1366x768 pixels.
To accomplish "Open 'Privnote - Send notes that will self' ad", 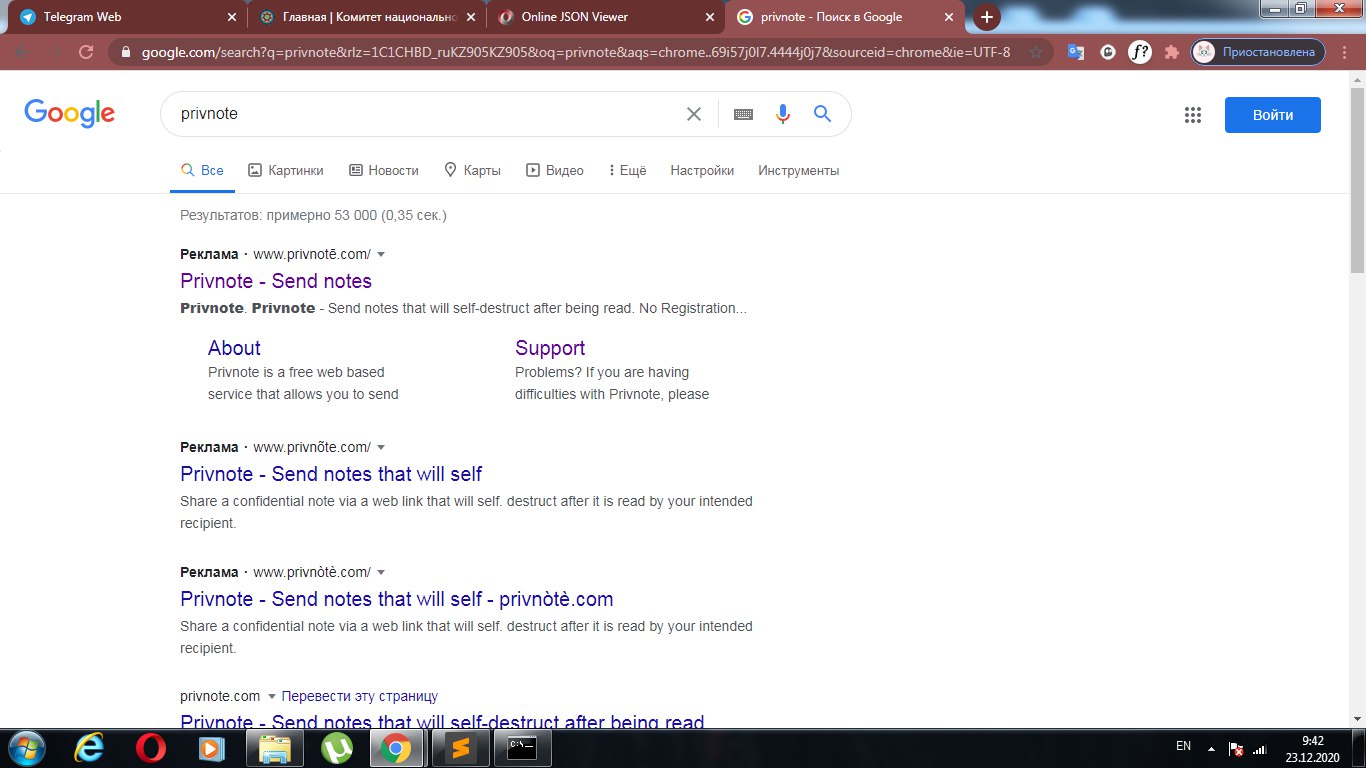I will (x=331, y=474).
